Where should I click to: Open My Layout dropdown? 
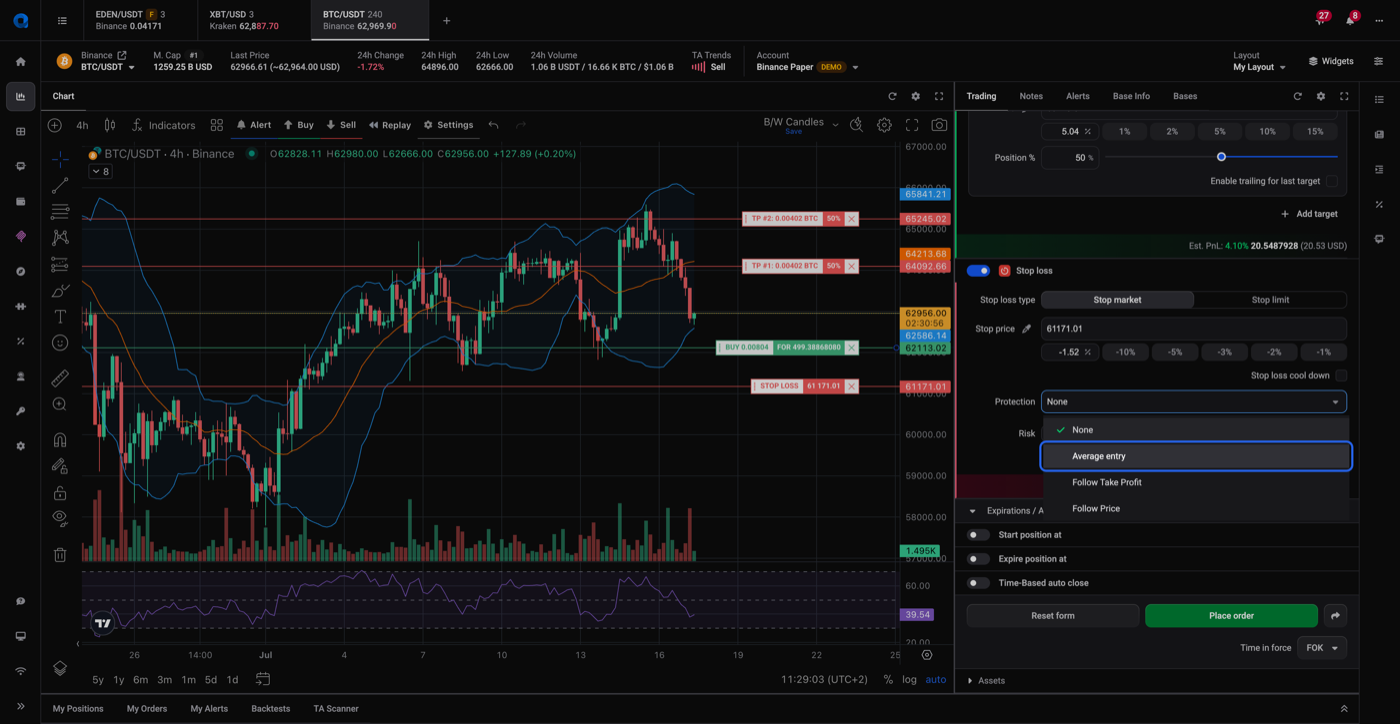1259,67
